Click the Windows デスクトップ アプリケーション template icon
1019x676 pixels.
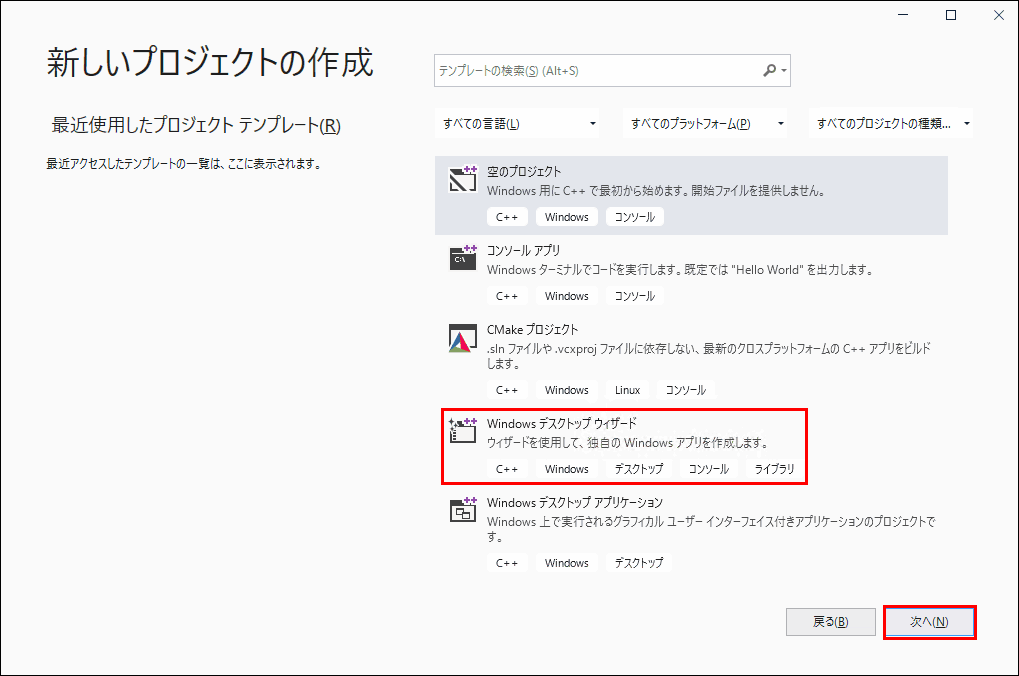pyautogui.click(x=463, y=510)
